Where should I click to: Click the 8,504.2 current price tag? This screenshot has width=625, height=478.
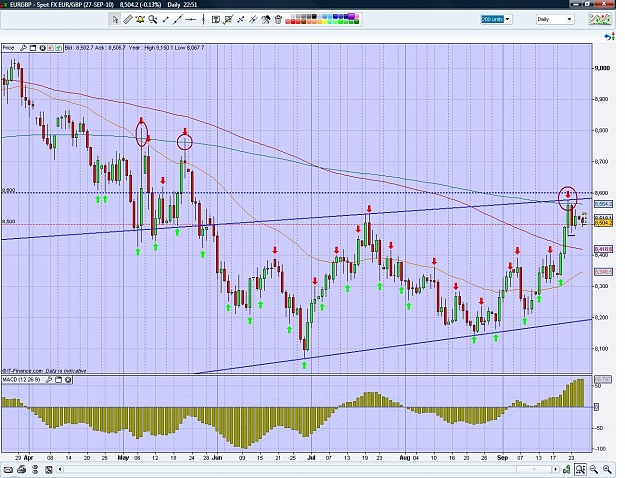pyautogui.click(x=603, y=223)
